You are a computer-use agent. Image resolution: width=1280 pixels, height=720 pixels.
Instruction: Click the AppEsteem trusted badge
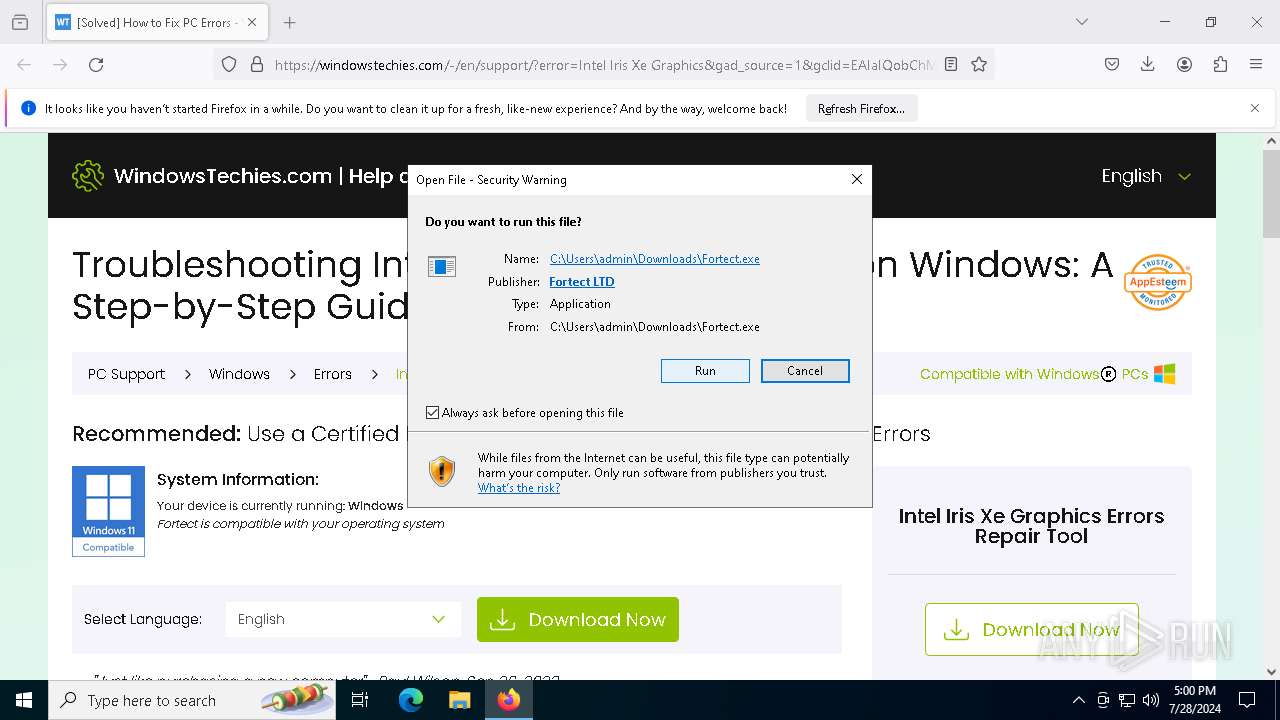(x=1158, y=282)
